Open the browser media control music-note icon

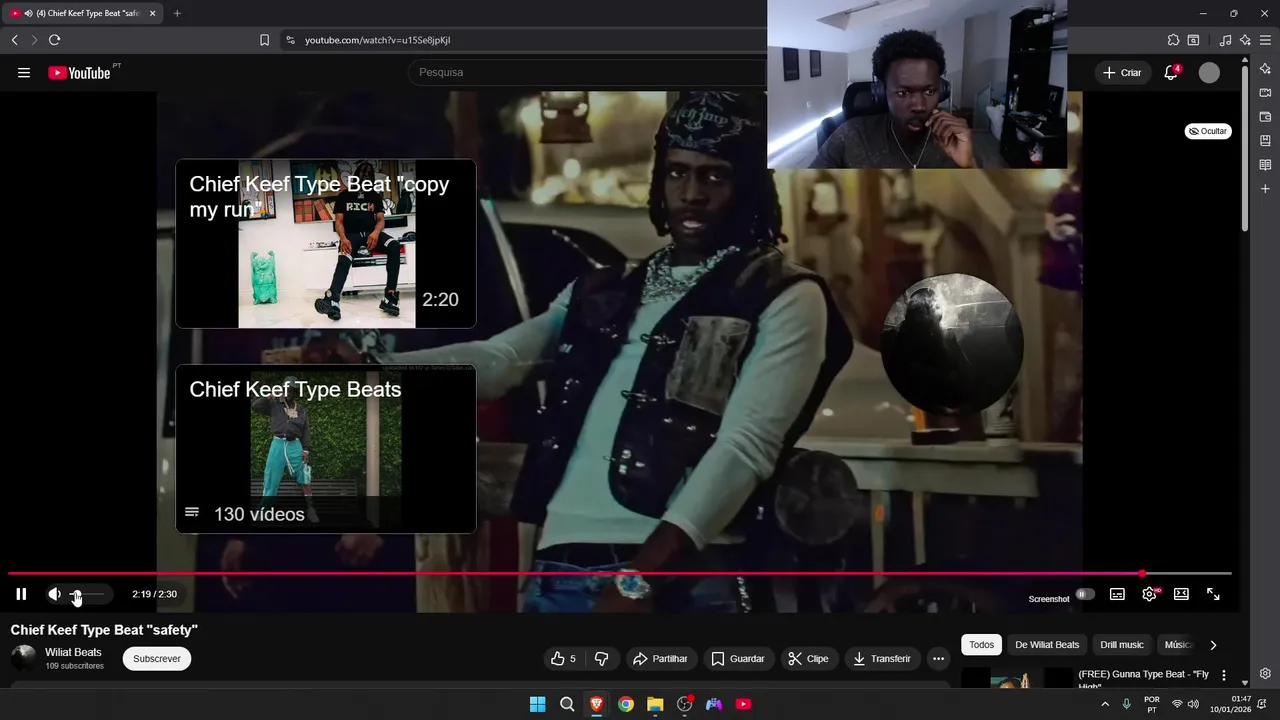[x=1226, y=40]
